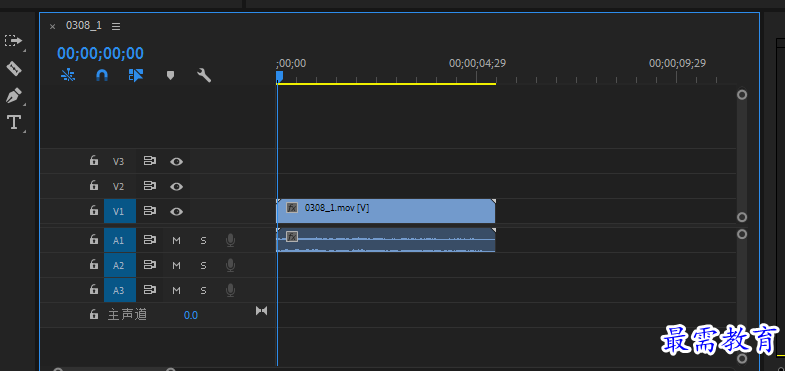This screenshot has height=371, width=785.
Task: Click the top handle of the video vertical scrollbar
Action: click(742, 95)
